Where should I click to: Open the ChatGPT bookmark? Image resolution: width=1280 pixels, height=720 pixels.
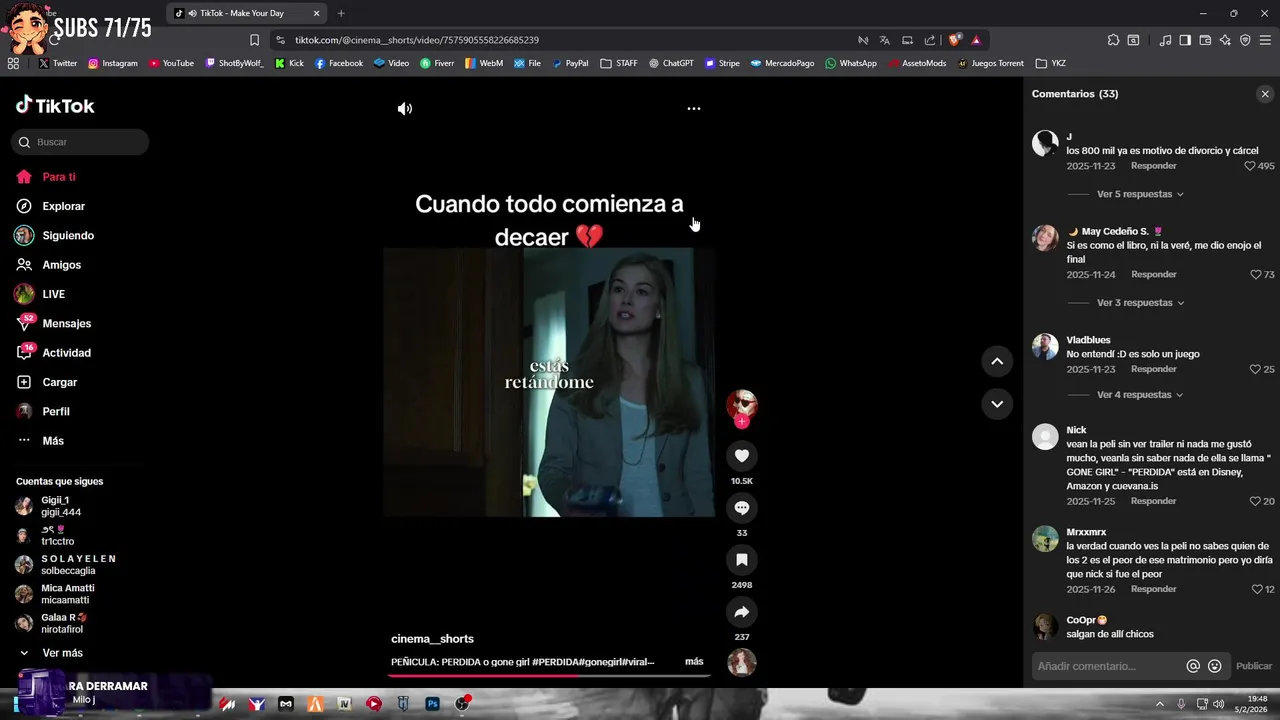point(671,63)
